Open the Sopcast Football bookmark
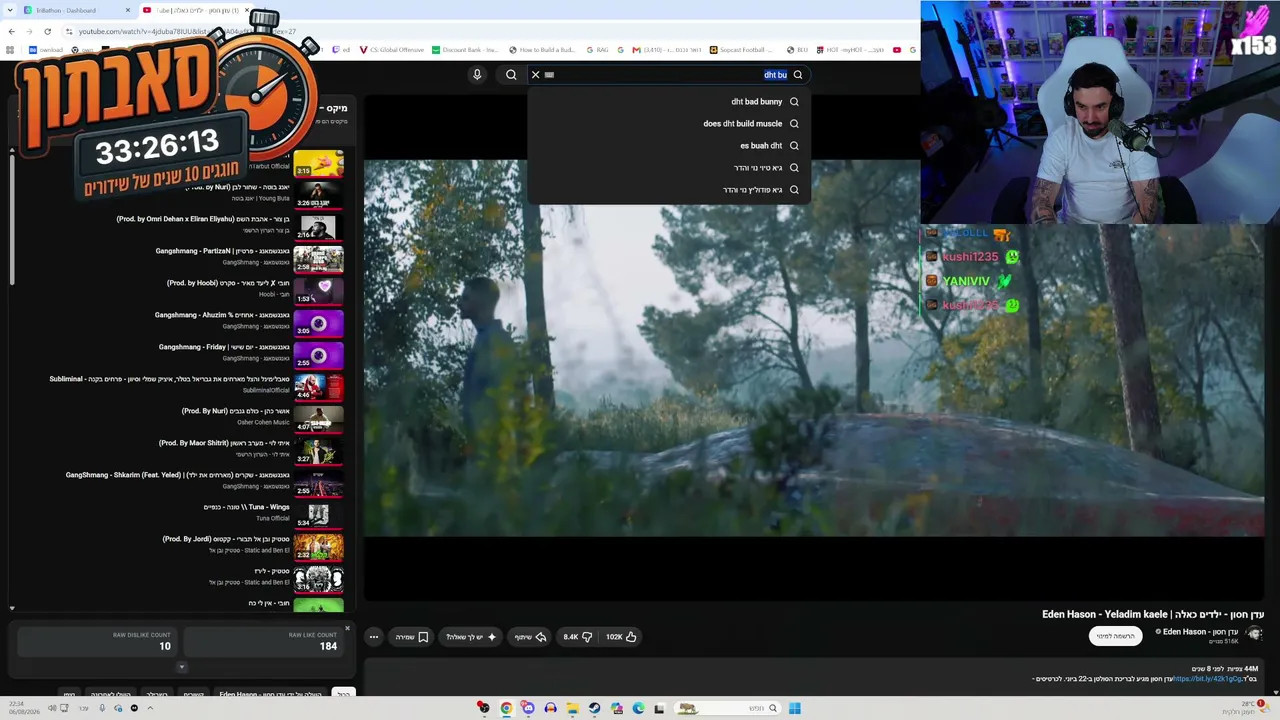This screenshot has width=1280, height=720. (743, 50)
